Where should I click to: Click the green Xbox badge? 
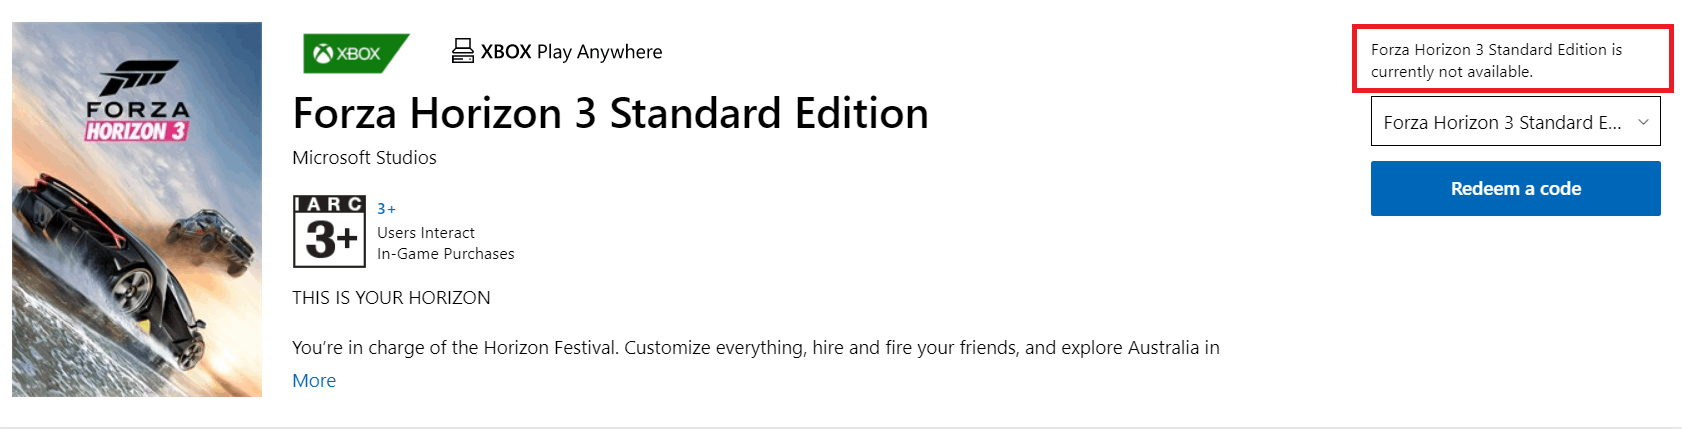(355, 53)
